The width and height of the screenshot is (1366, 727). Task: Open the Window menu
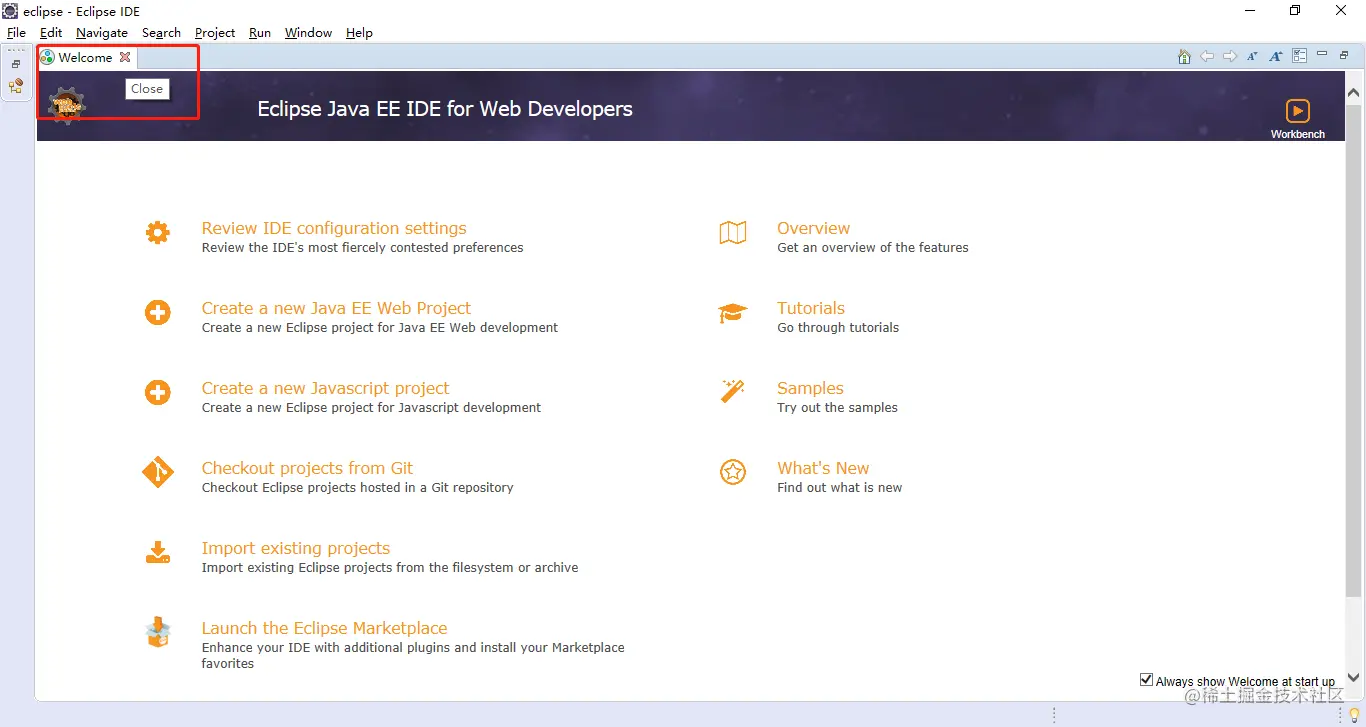pyautogui.click(x=308, y=33)
